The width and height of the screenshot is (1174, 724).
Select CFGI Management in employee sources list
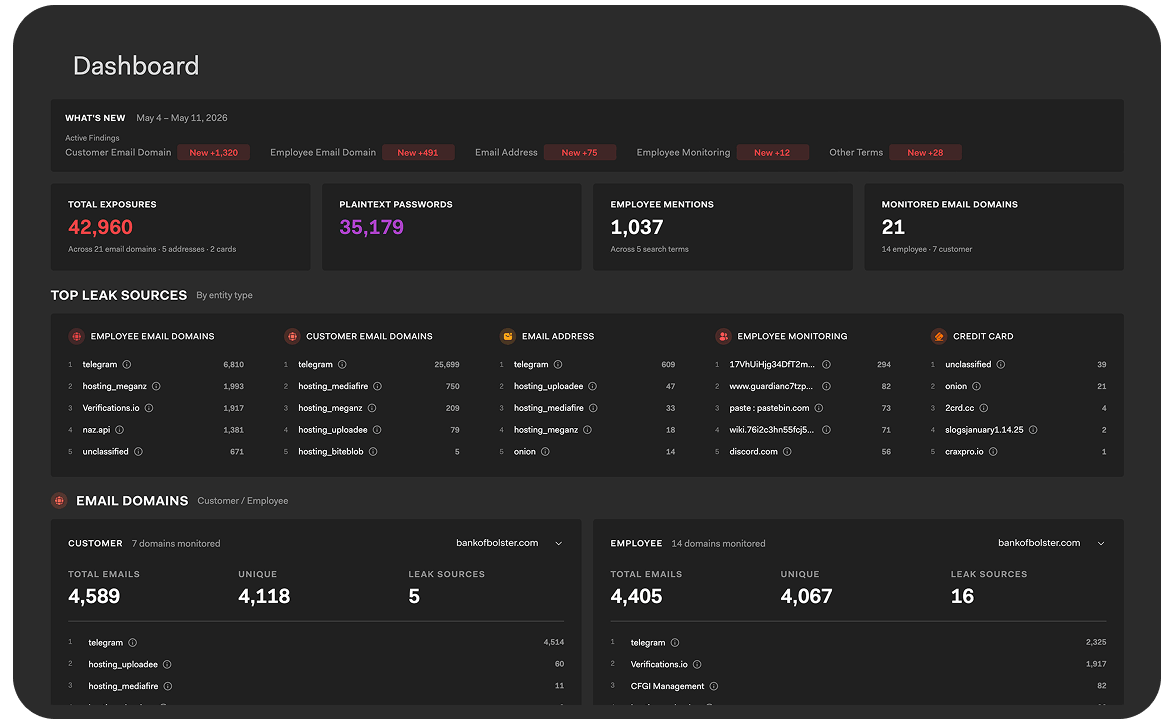click(x=667, y=686)
